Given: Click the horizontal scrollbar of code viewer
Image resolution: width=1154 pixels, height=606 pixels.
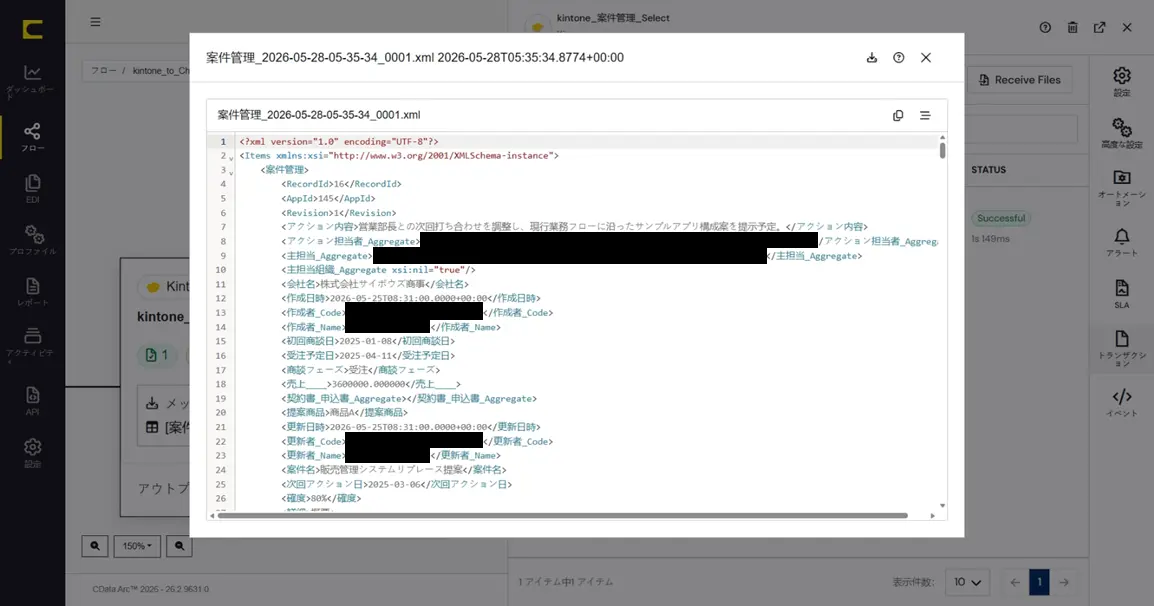Looking at the screenshot, I should coord(563,515).
